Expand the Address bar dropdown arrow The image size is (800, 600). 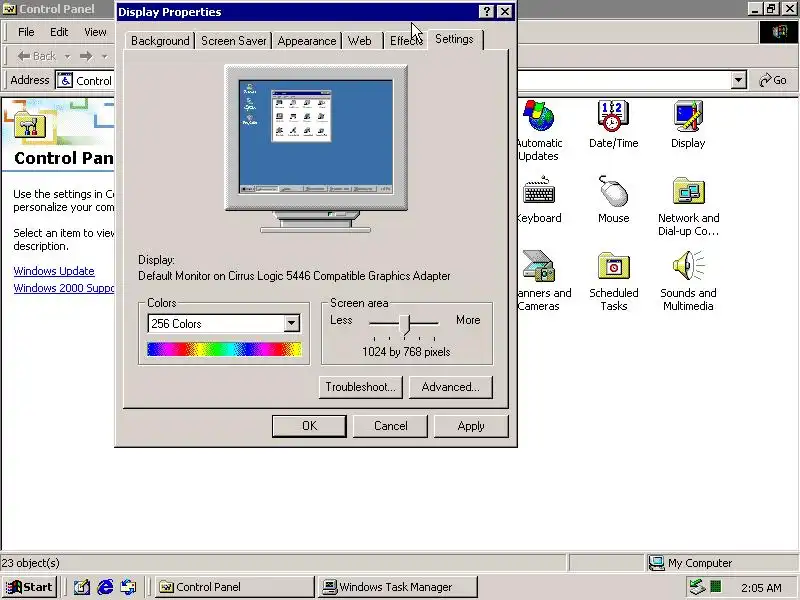coord(738,80)
